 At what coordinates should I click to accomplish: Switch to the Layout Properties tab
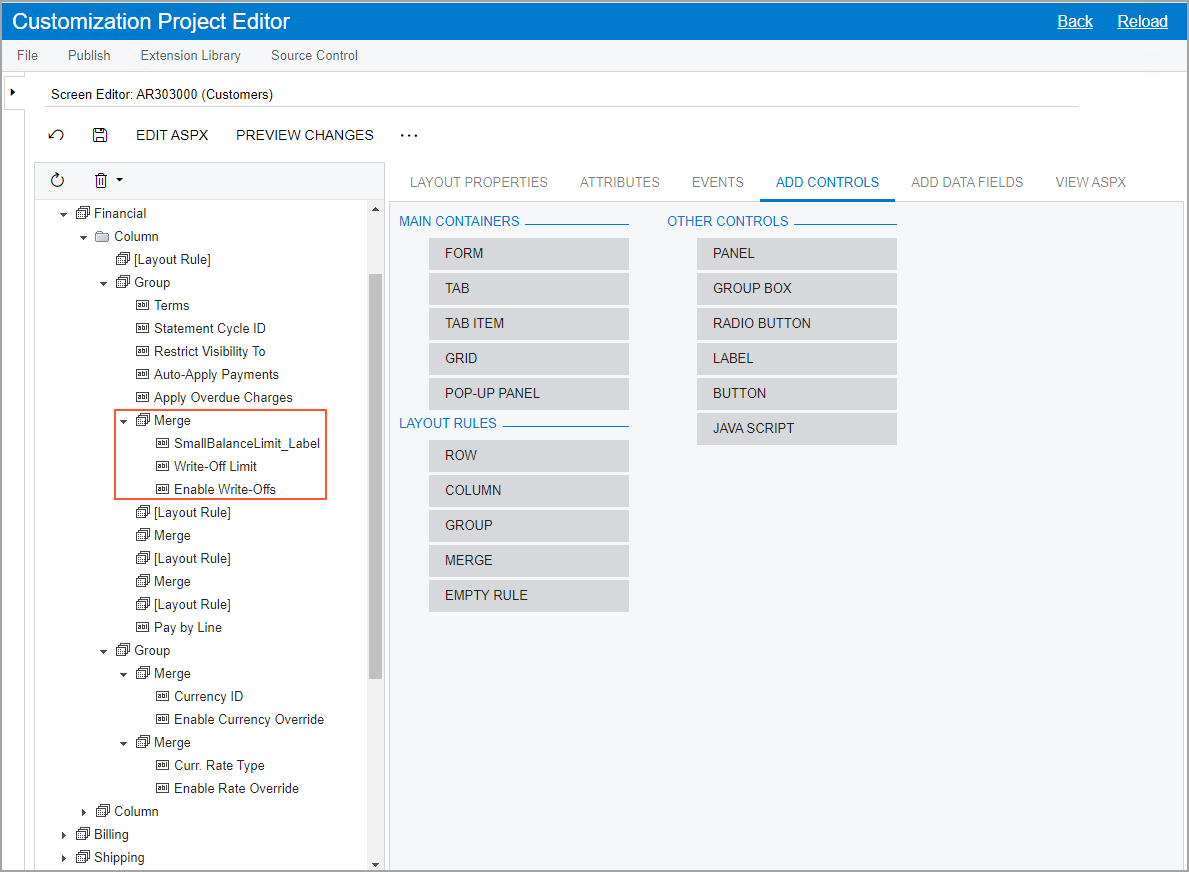coord(478,182)
